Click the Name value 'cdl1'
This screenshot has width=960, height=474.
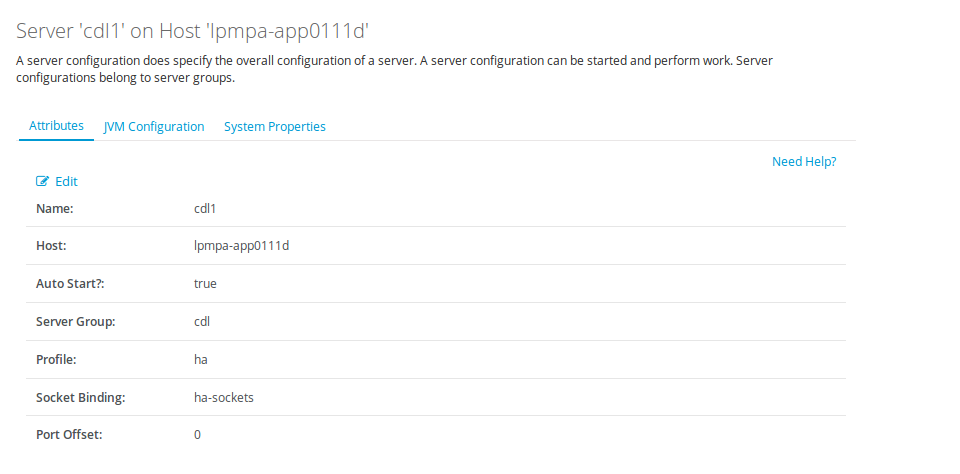205,208
